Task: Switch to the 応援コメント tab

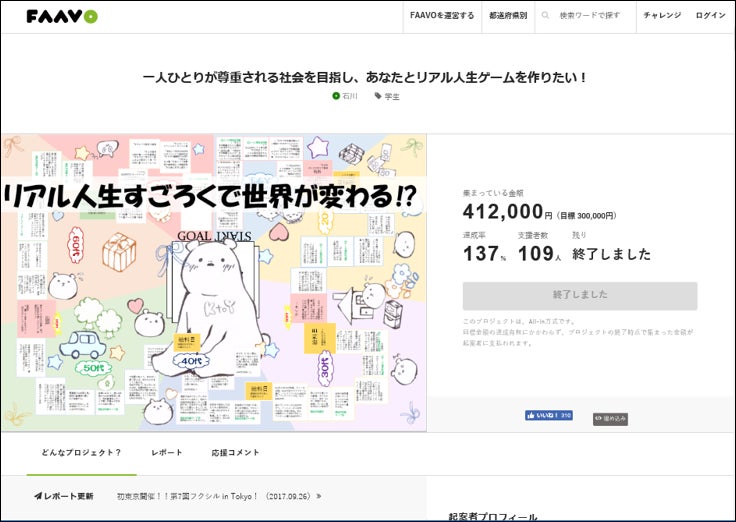Action: click(235, 453)
